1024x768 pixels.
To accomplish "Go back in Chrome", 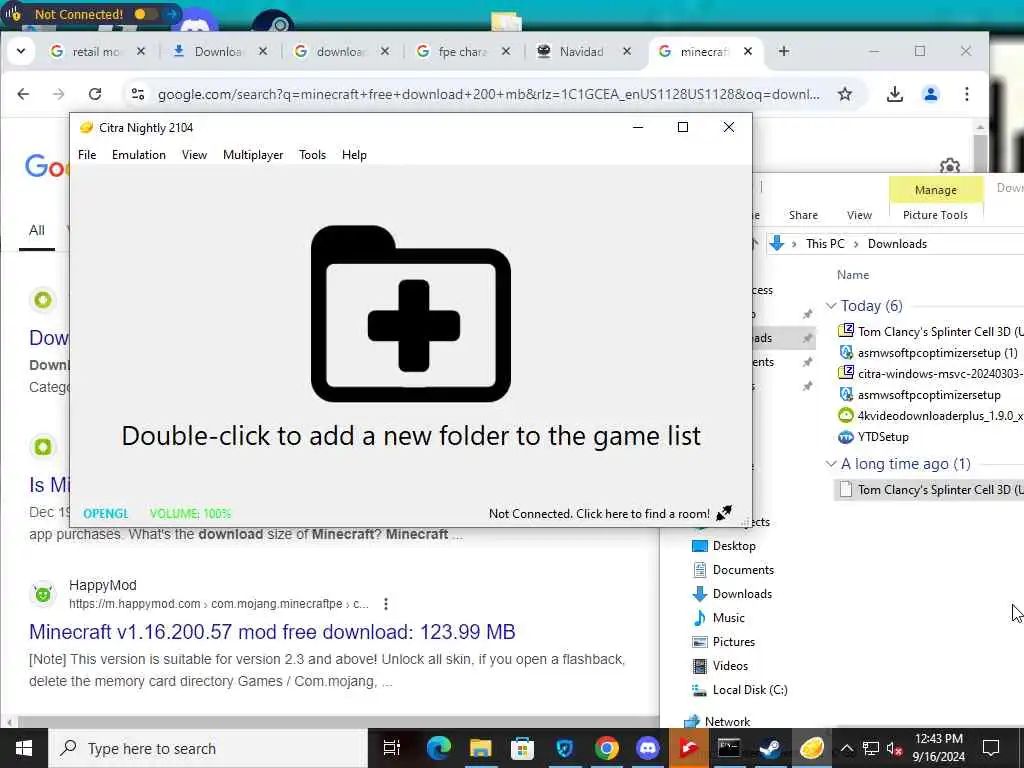I will tap(24, 94).
